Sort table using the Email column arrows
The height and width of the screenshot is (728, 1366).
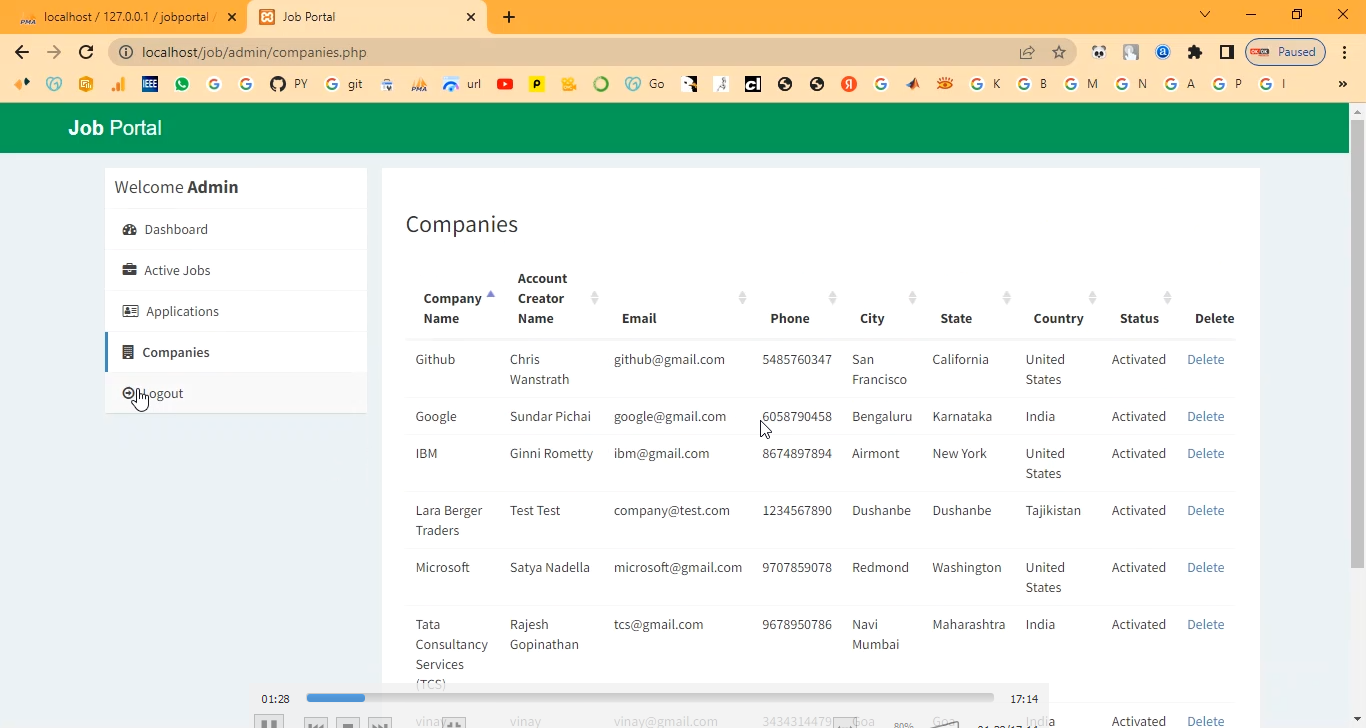click(742, 298)
